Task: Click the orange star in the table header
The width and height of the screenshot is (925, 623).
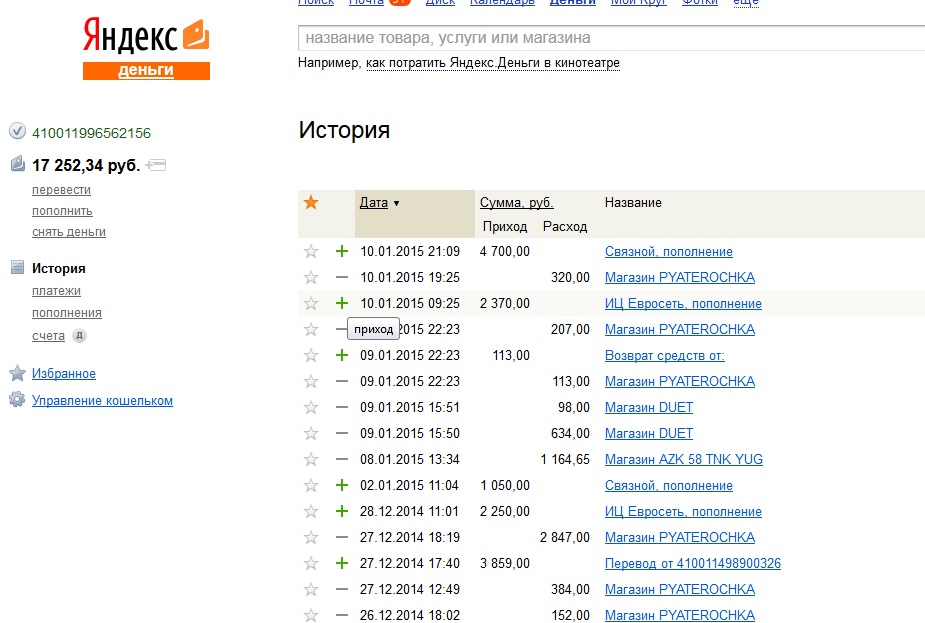Action: click(311, 202)
